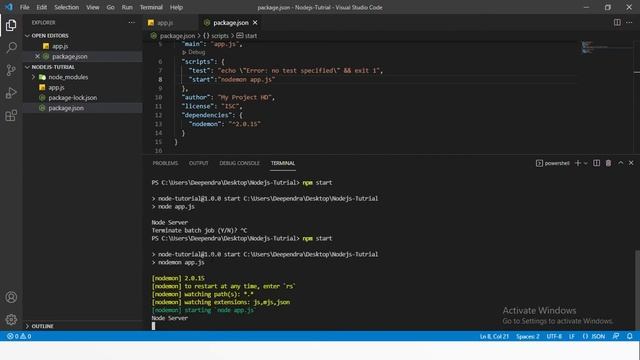Open the Run menu
640x360 pixels.
click(127, 7)
